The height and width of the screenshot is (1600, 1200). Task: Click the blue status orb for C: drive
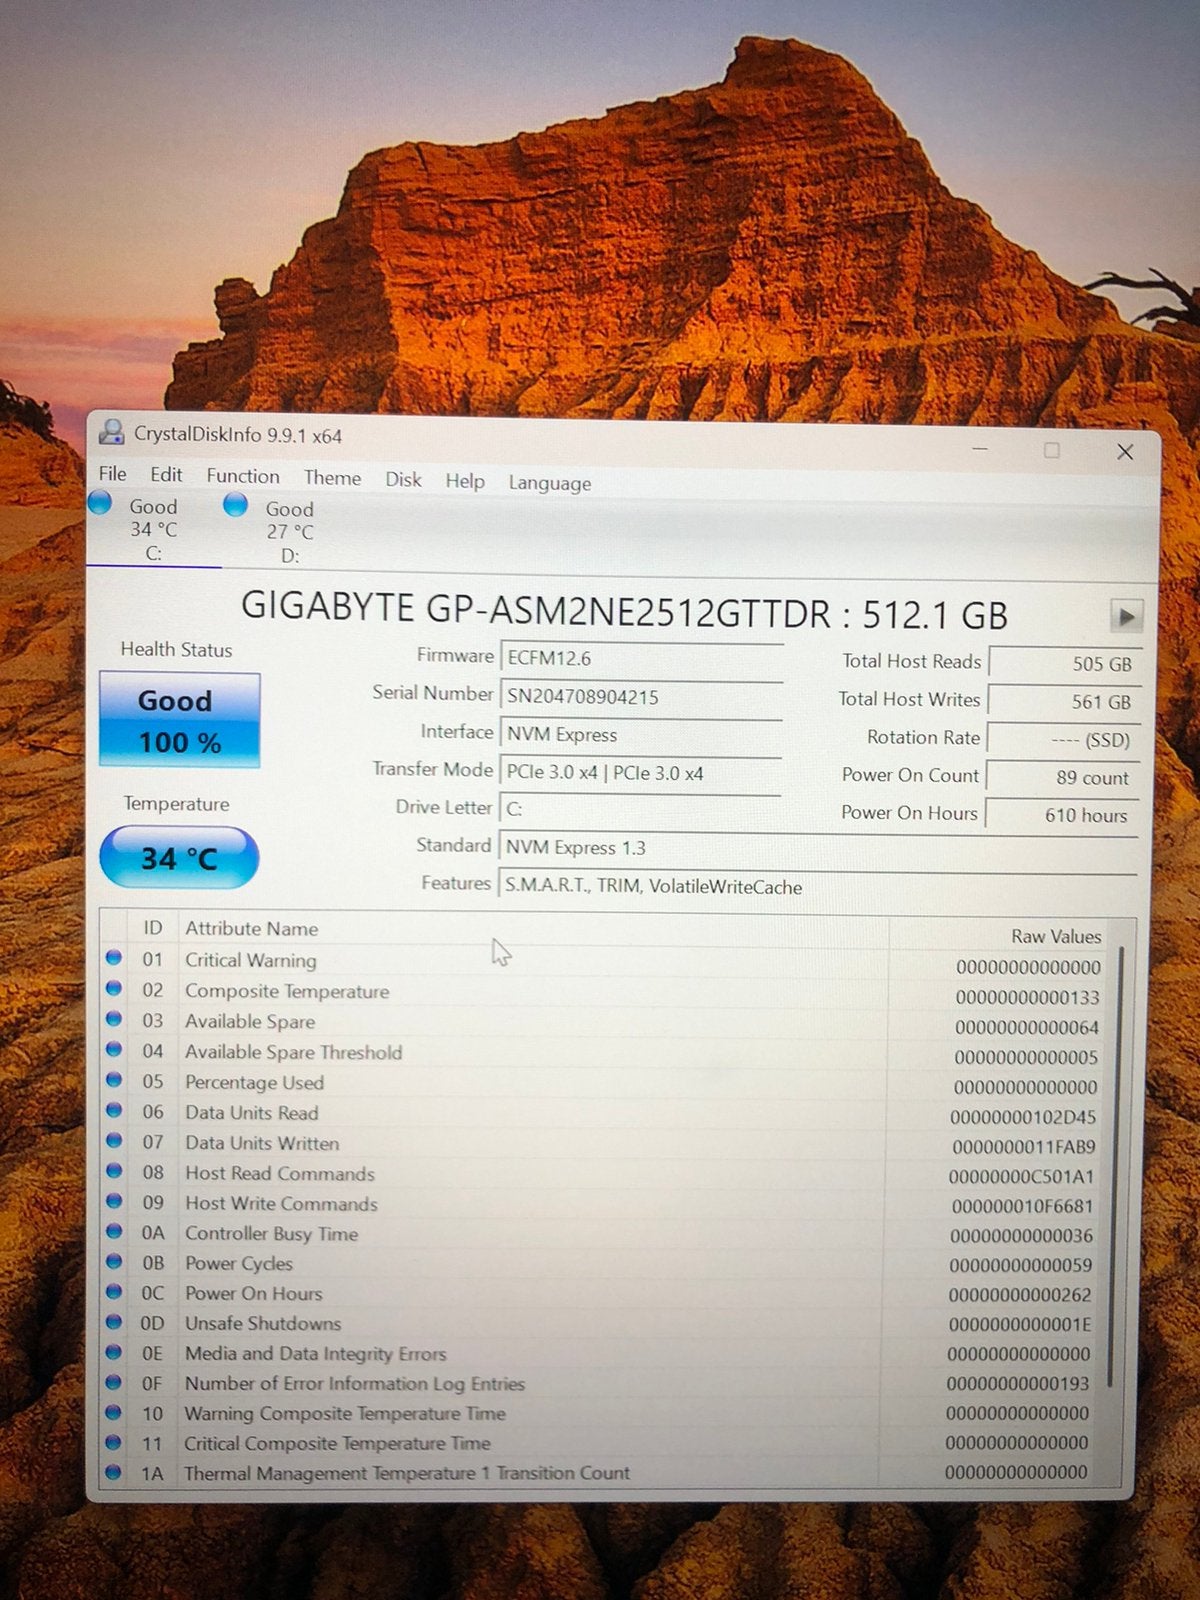click(100, 502)
